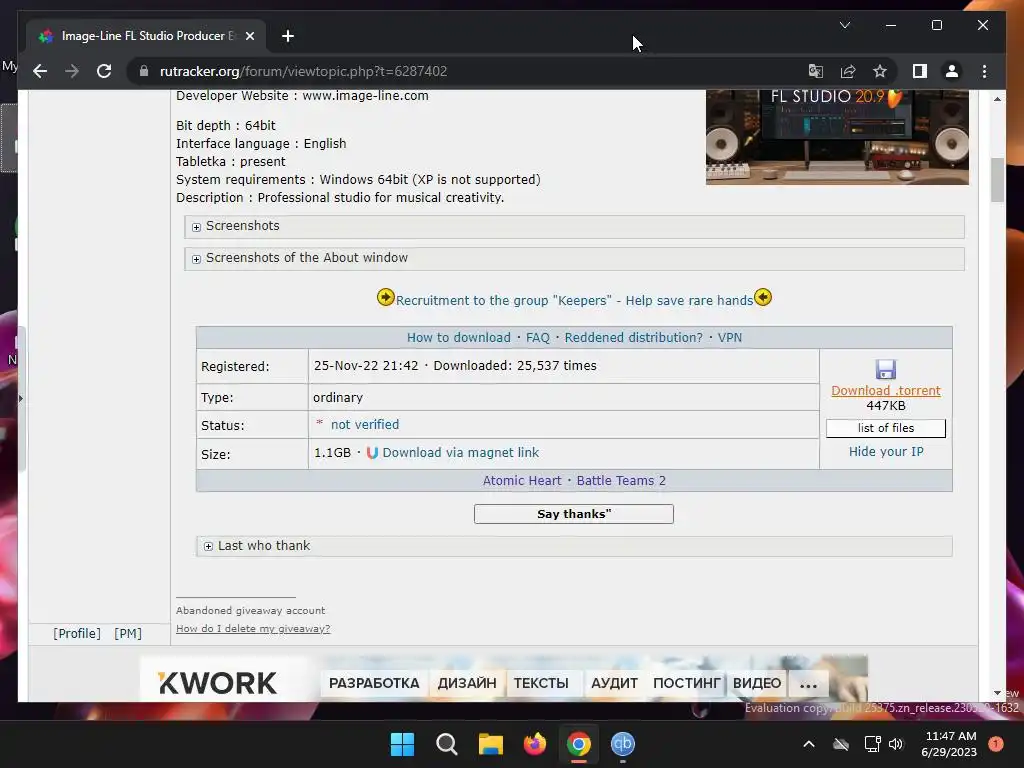Open Windows Start menu

(402, 744)
